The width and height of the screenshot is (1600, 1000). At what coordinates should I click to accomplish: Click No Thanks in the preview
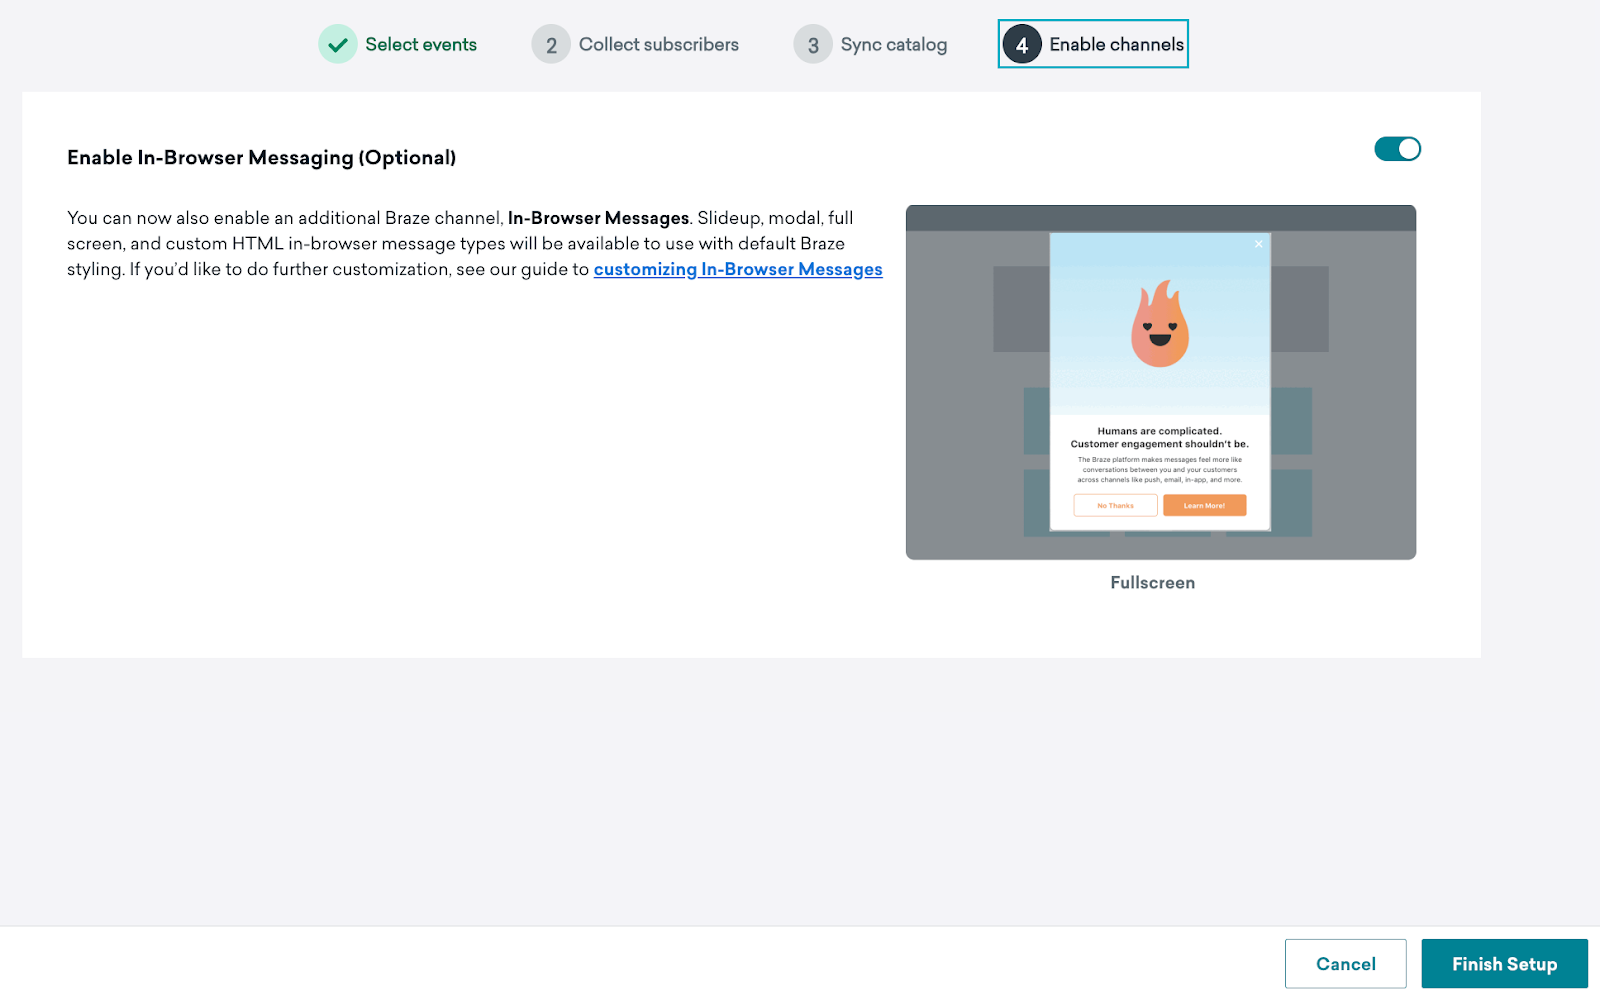(1115, 505)
